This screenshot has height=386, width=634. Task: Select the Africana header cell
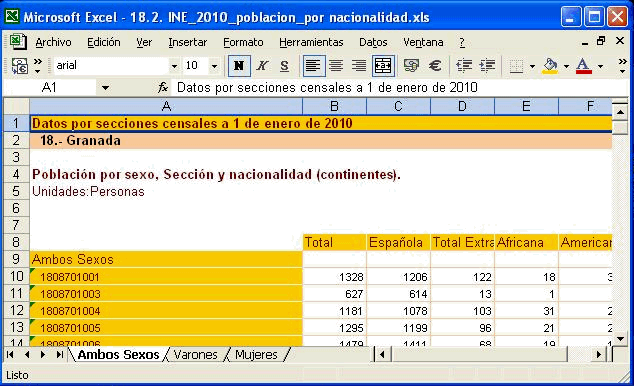click(526, 242)
